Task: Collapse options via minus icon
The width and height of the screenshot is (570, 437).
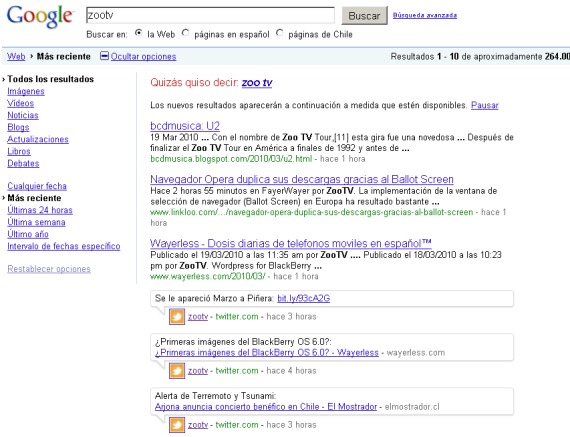Action: point(104,56)
